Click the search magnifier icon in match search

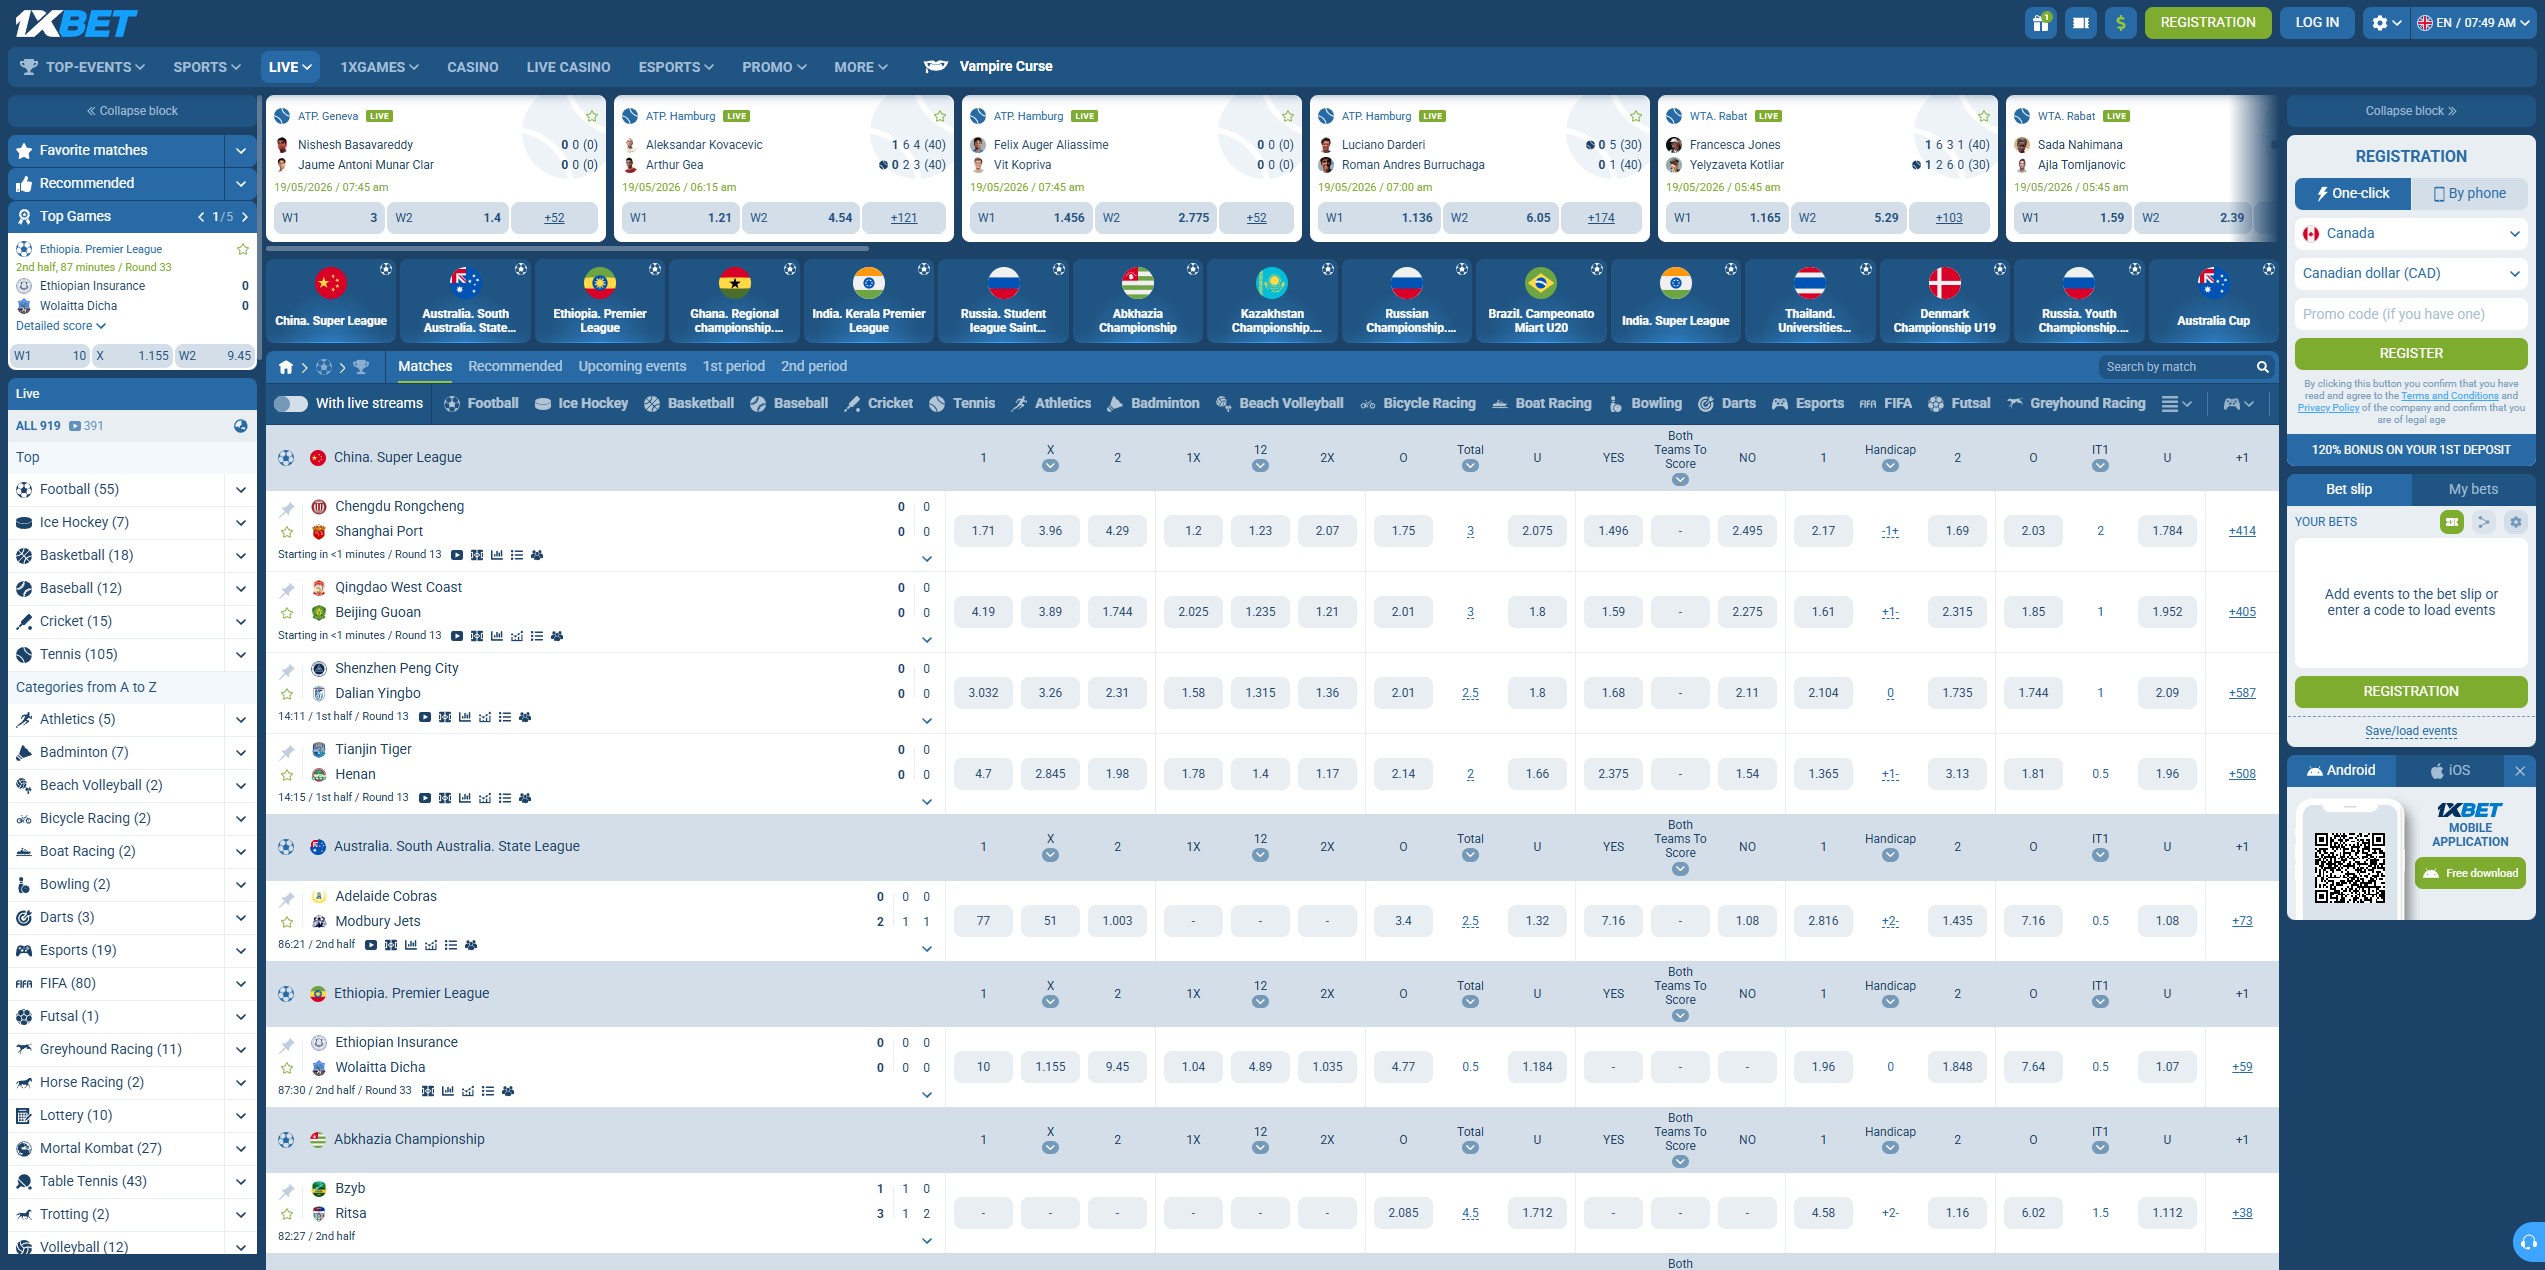click(x=2262, y=367)
